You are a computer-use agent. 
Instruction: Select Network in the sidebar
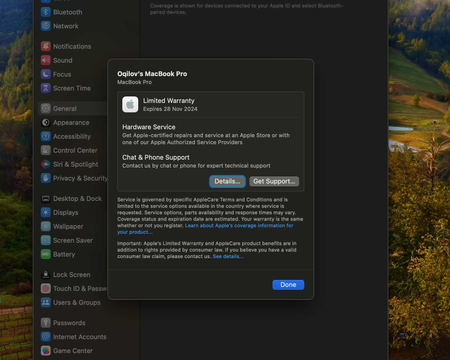click(66, 26)
